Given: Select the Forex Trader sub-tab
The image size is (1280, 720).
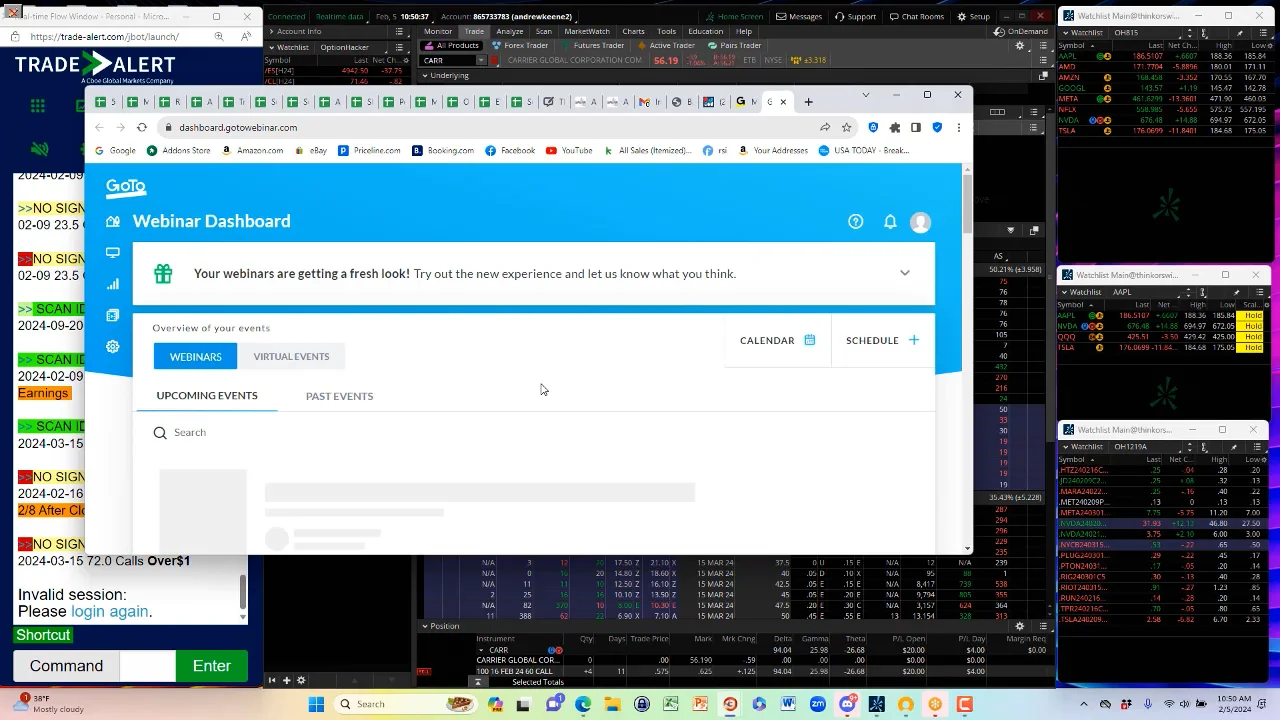Looking at the screenshot, I should [520, 45].
